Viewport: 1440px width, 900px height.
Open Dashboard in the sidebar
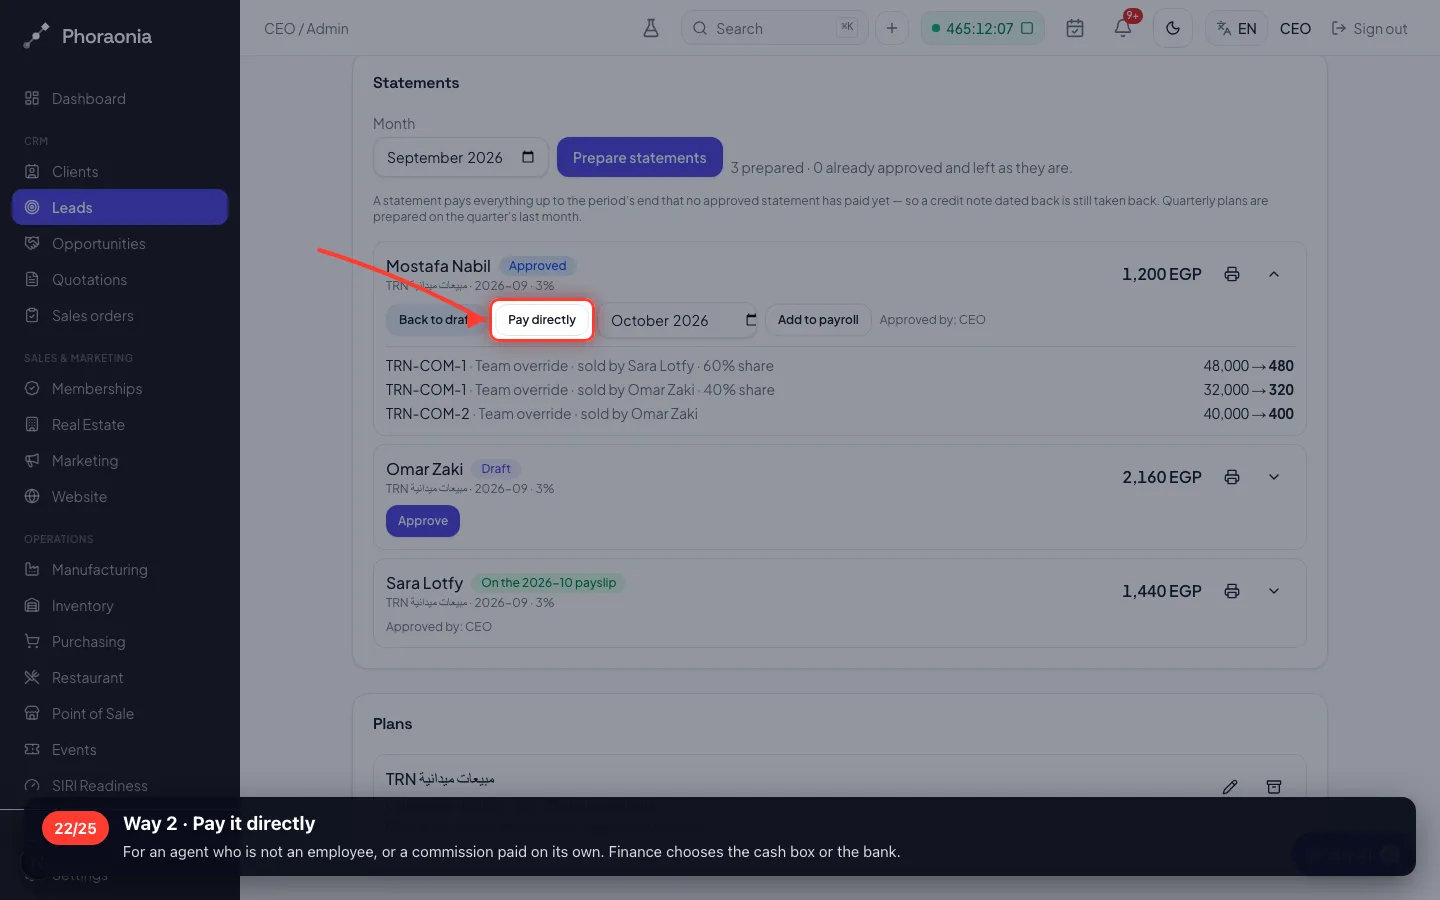coord(120,98)
